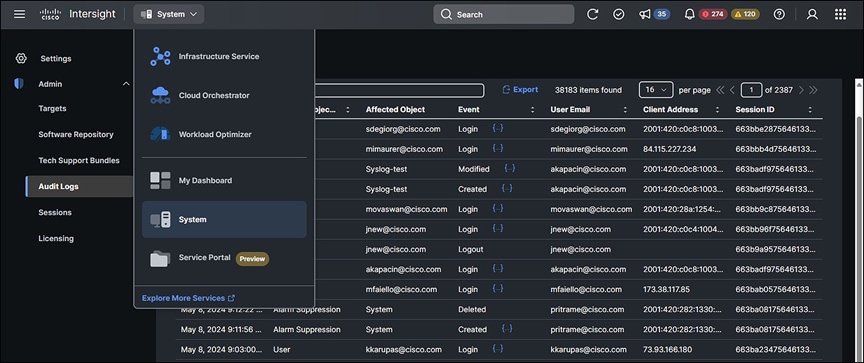The image size is (864, 363).
Task: Open the apps grid launcher icon
Action: (x=840, y=14)
